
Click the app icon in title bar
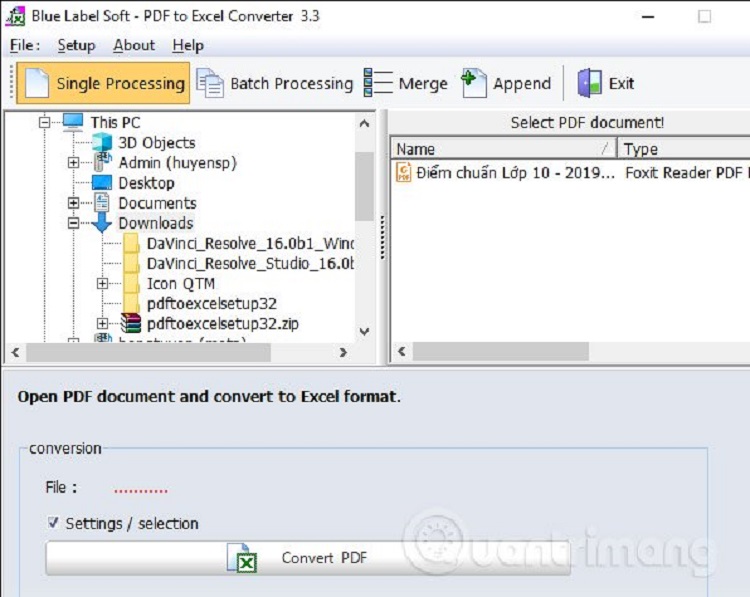15,16
